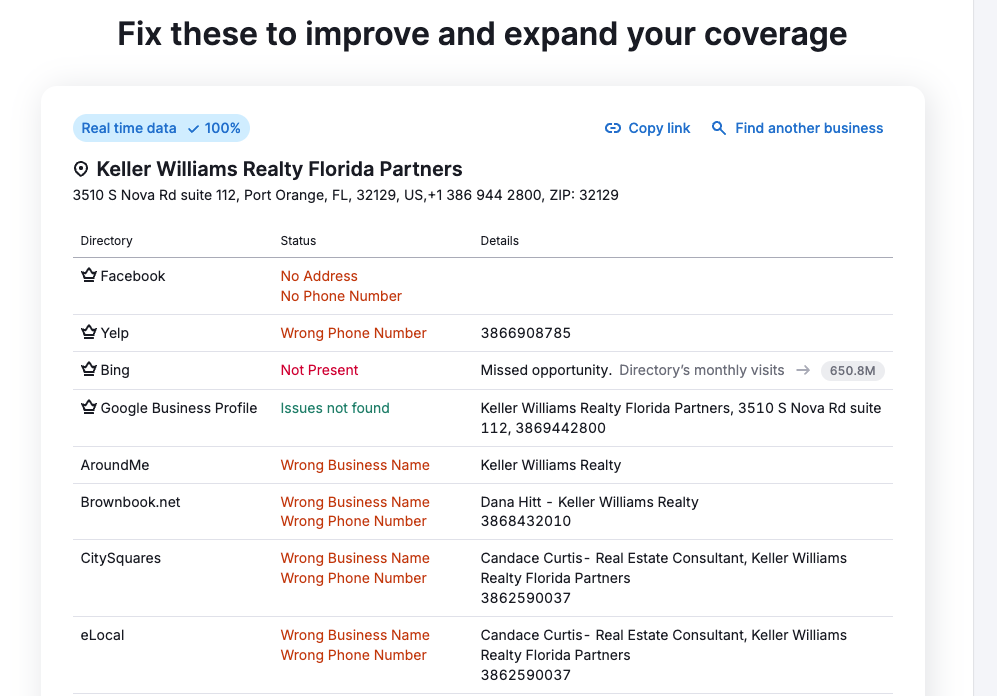Click the 650.8M monthly visits badge
This screenshot has width=997, height=696.
853,371
